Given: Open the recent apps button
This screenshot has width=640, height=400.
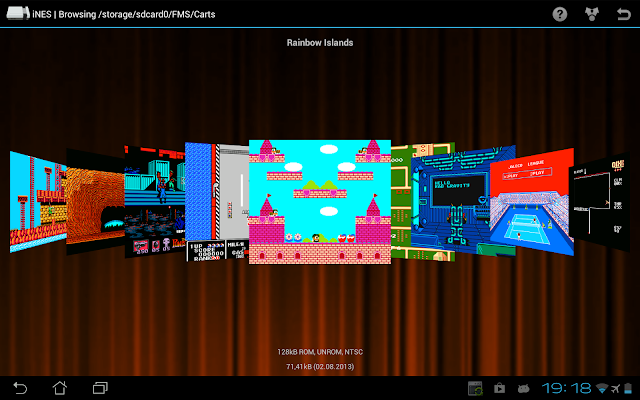Looking at the screenshot, I should tap(100, 388).
